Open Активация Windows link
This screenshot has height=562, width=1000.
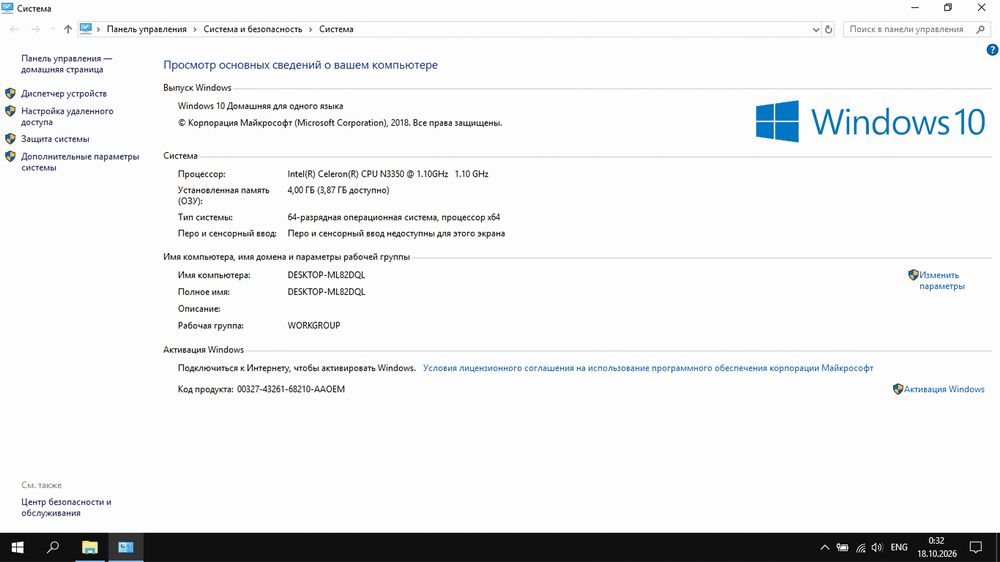point(944,389)
